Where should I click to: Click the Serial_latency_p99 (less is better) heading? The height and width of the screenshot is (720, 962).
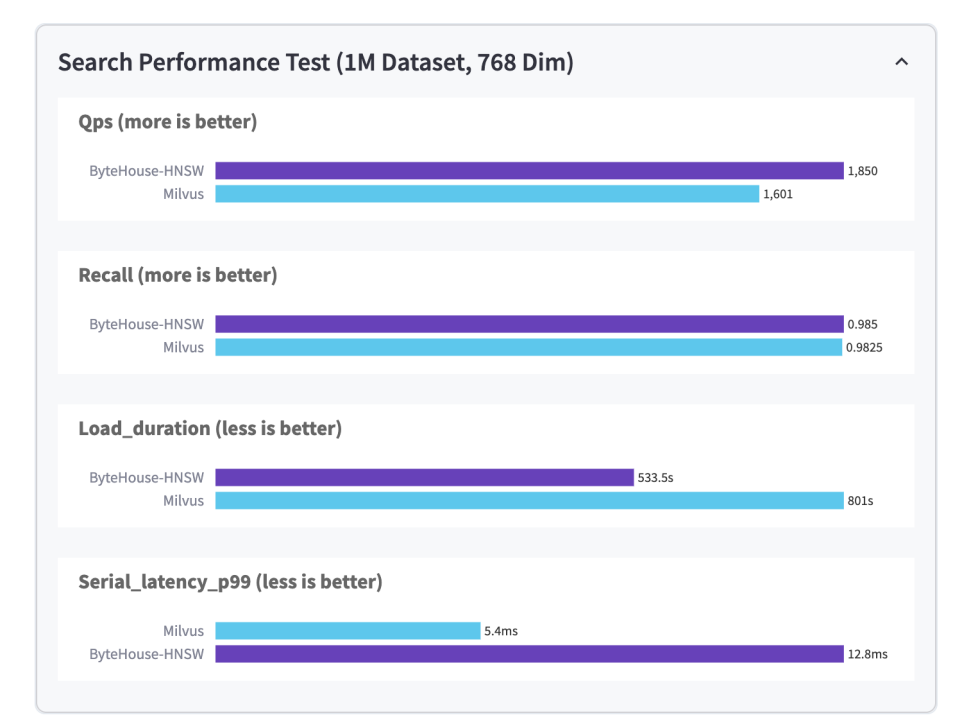(230, 582)
